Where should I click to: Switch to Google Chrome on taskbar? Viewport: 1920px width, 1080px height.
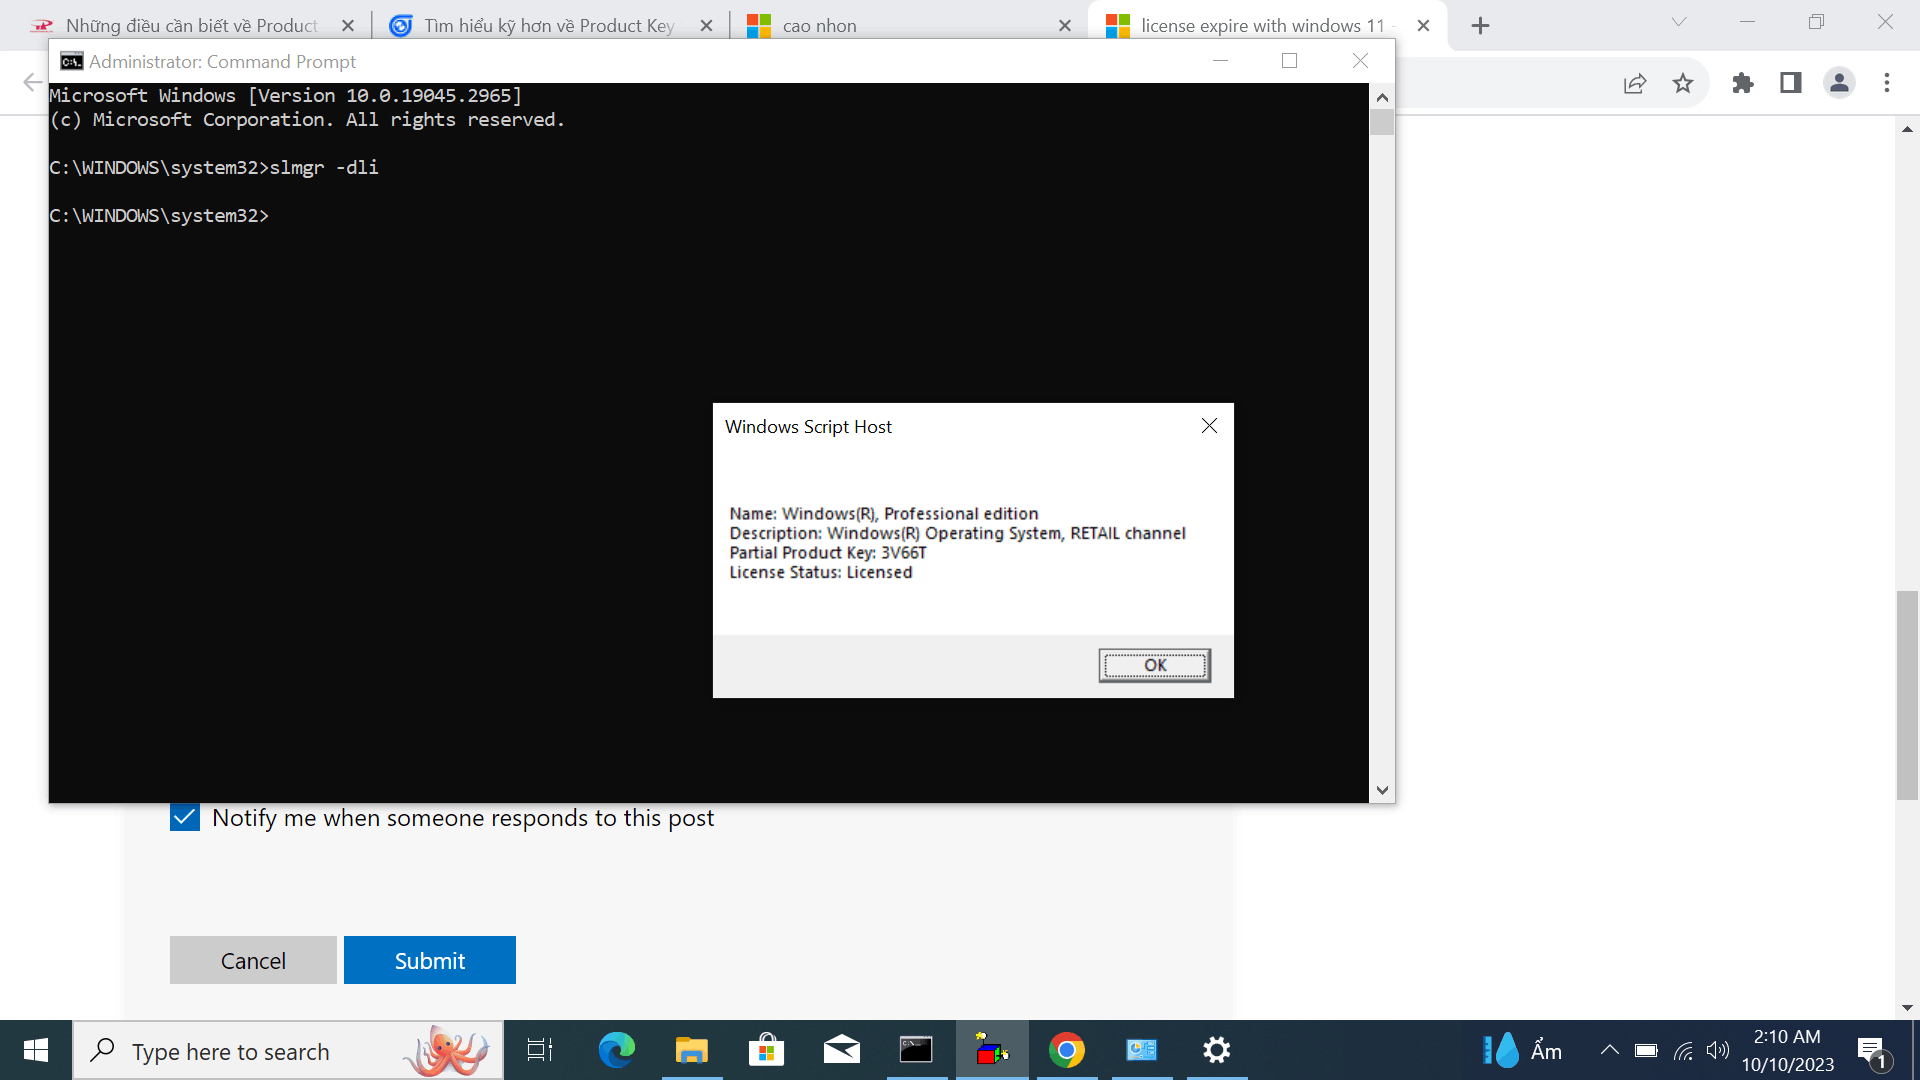[1067, 1050]
